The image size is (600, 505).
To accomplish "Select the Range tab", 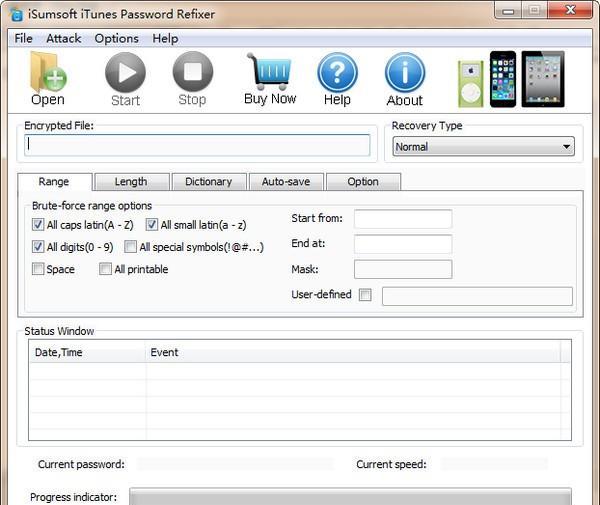I will coord(54,182).
